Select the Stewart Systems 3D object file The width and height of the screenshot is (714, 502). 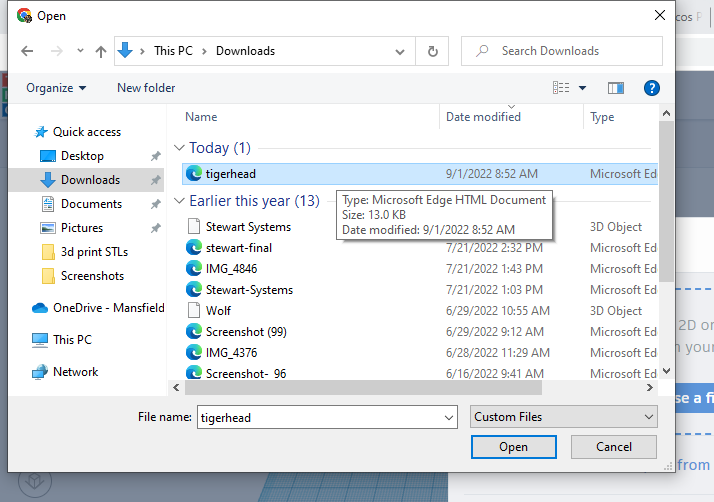(248, 227)
